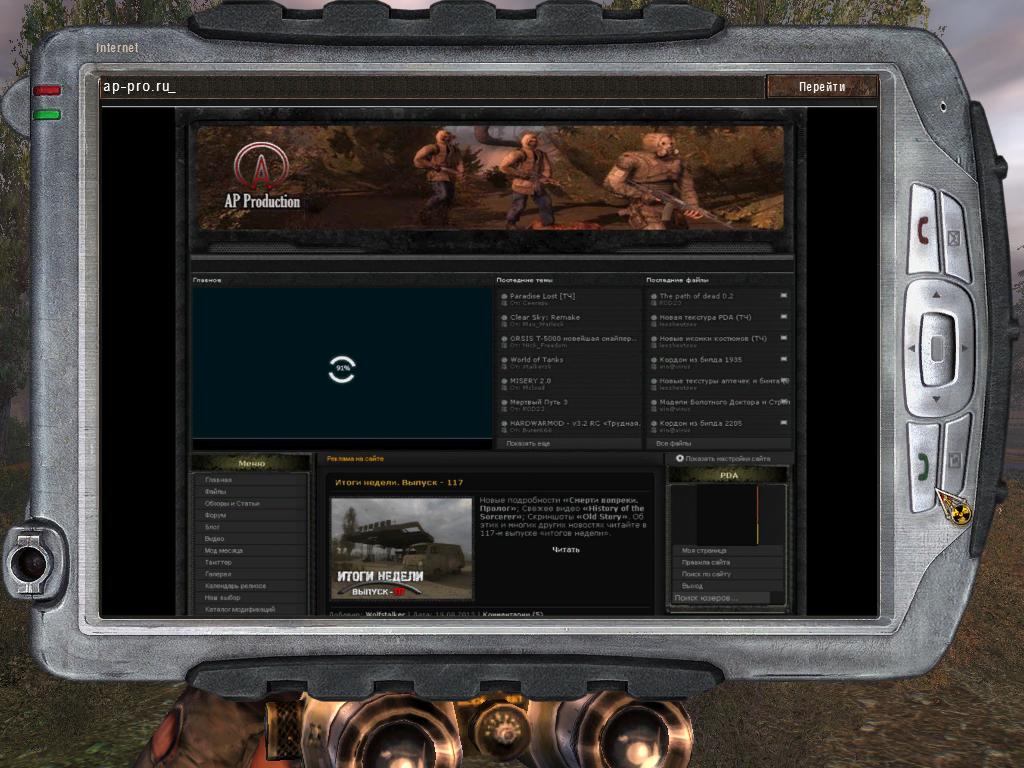
Task: Click the Читать link
Action: (x=566, y=550)
